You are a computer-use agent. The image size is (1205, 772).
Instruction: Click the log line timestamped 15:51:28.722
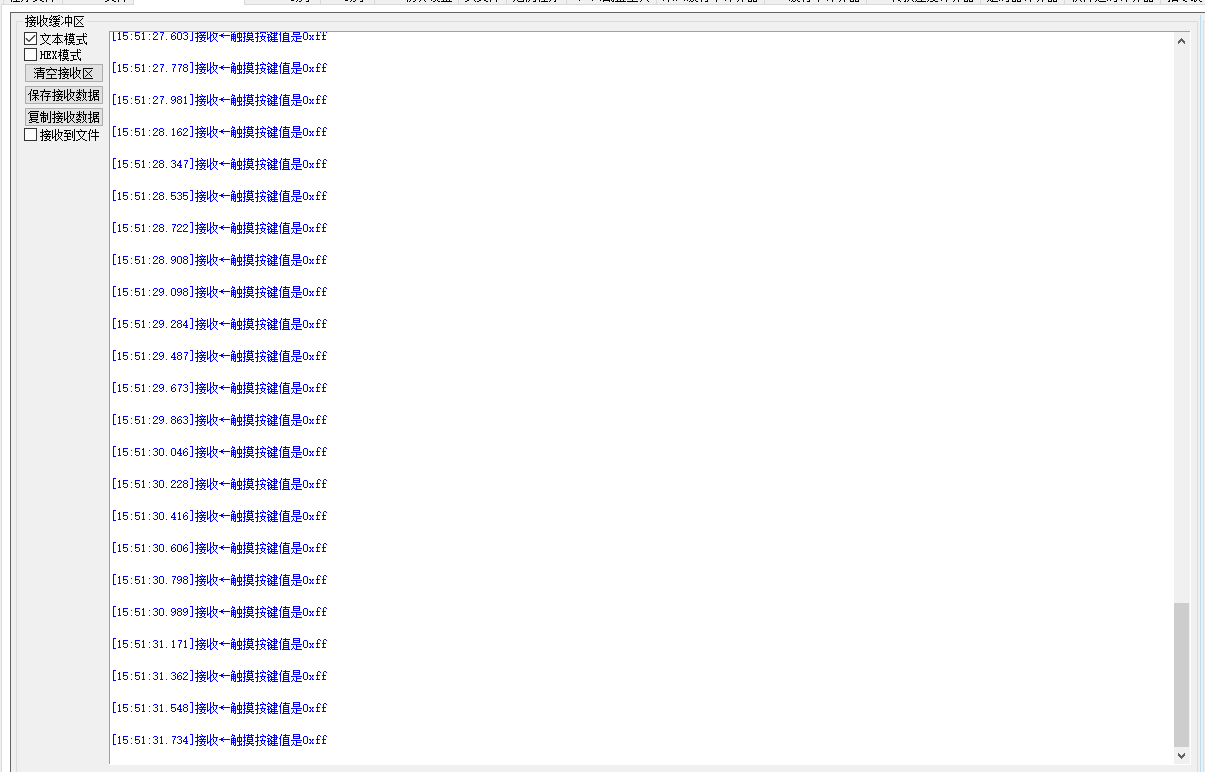(219, 228)
